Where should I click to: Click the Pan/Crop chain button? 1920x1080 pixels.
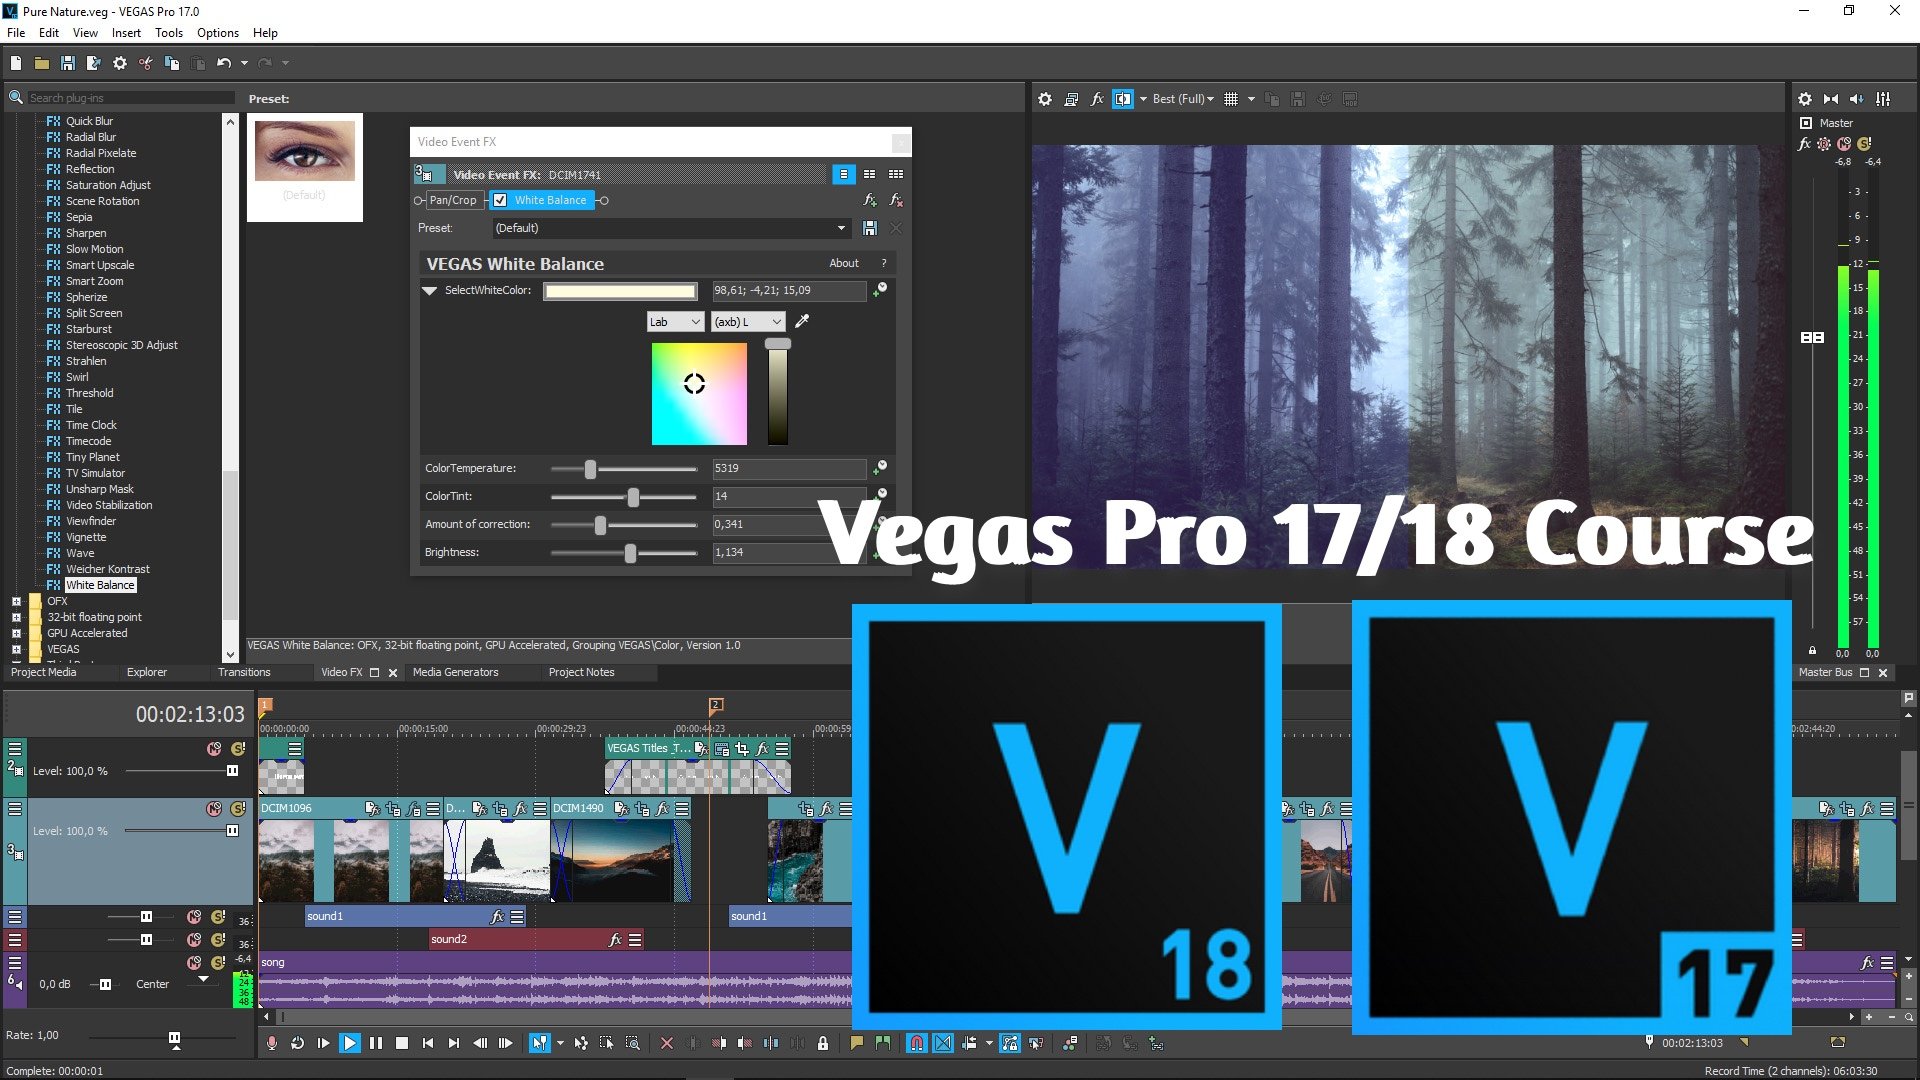(453, 200)
